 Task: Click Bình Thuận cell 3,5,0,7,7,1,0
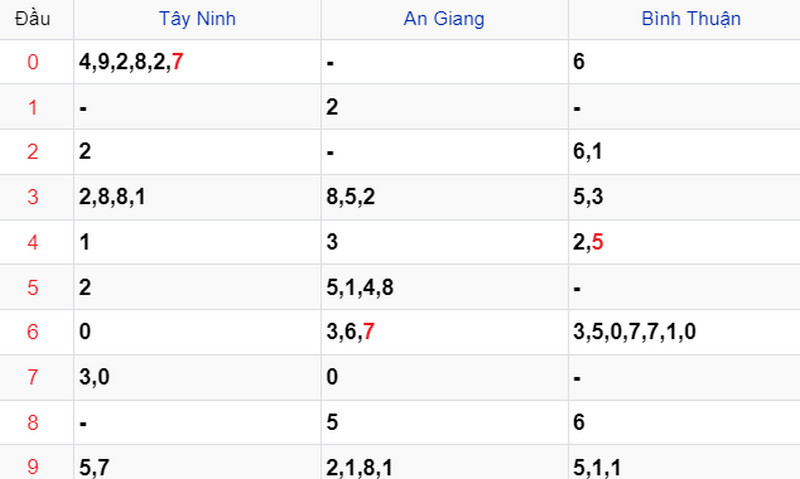634,331
